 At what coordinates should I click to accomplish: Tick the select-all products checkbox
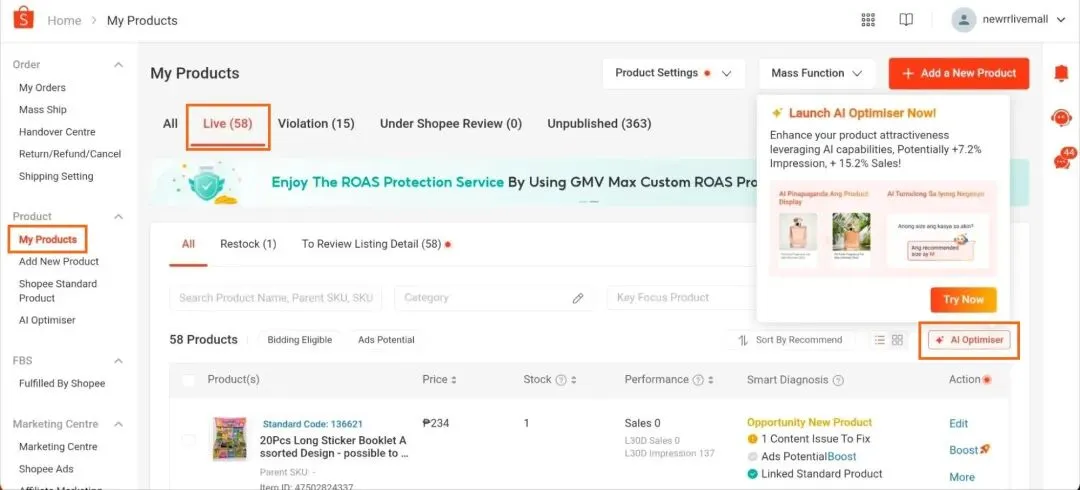(189, 380)
